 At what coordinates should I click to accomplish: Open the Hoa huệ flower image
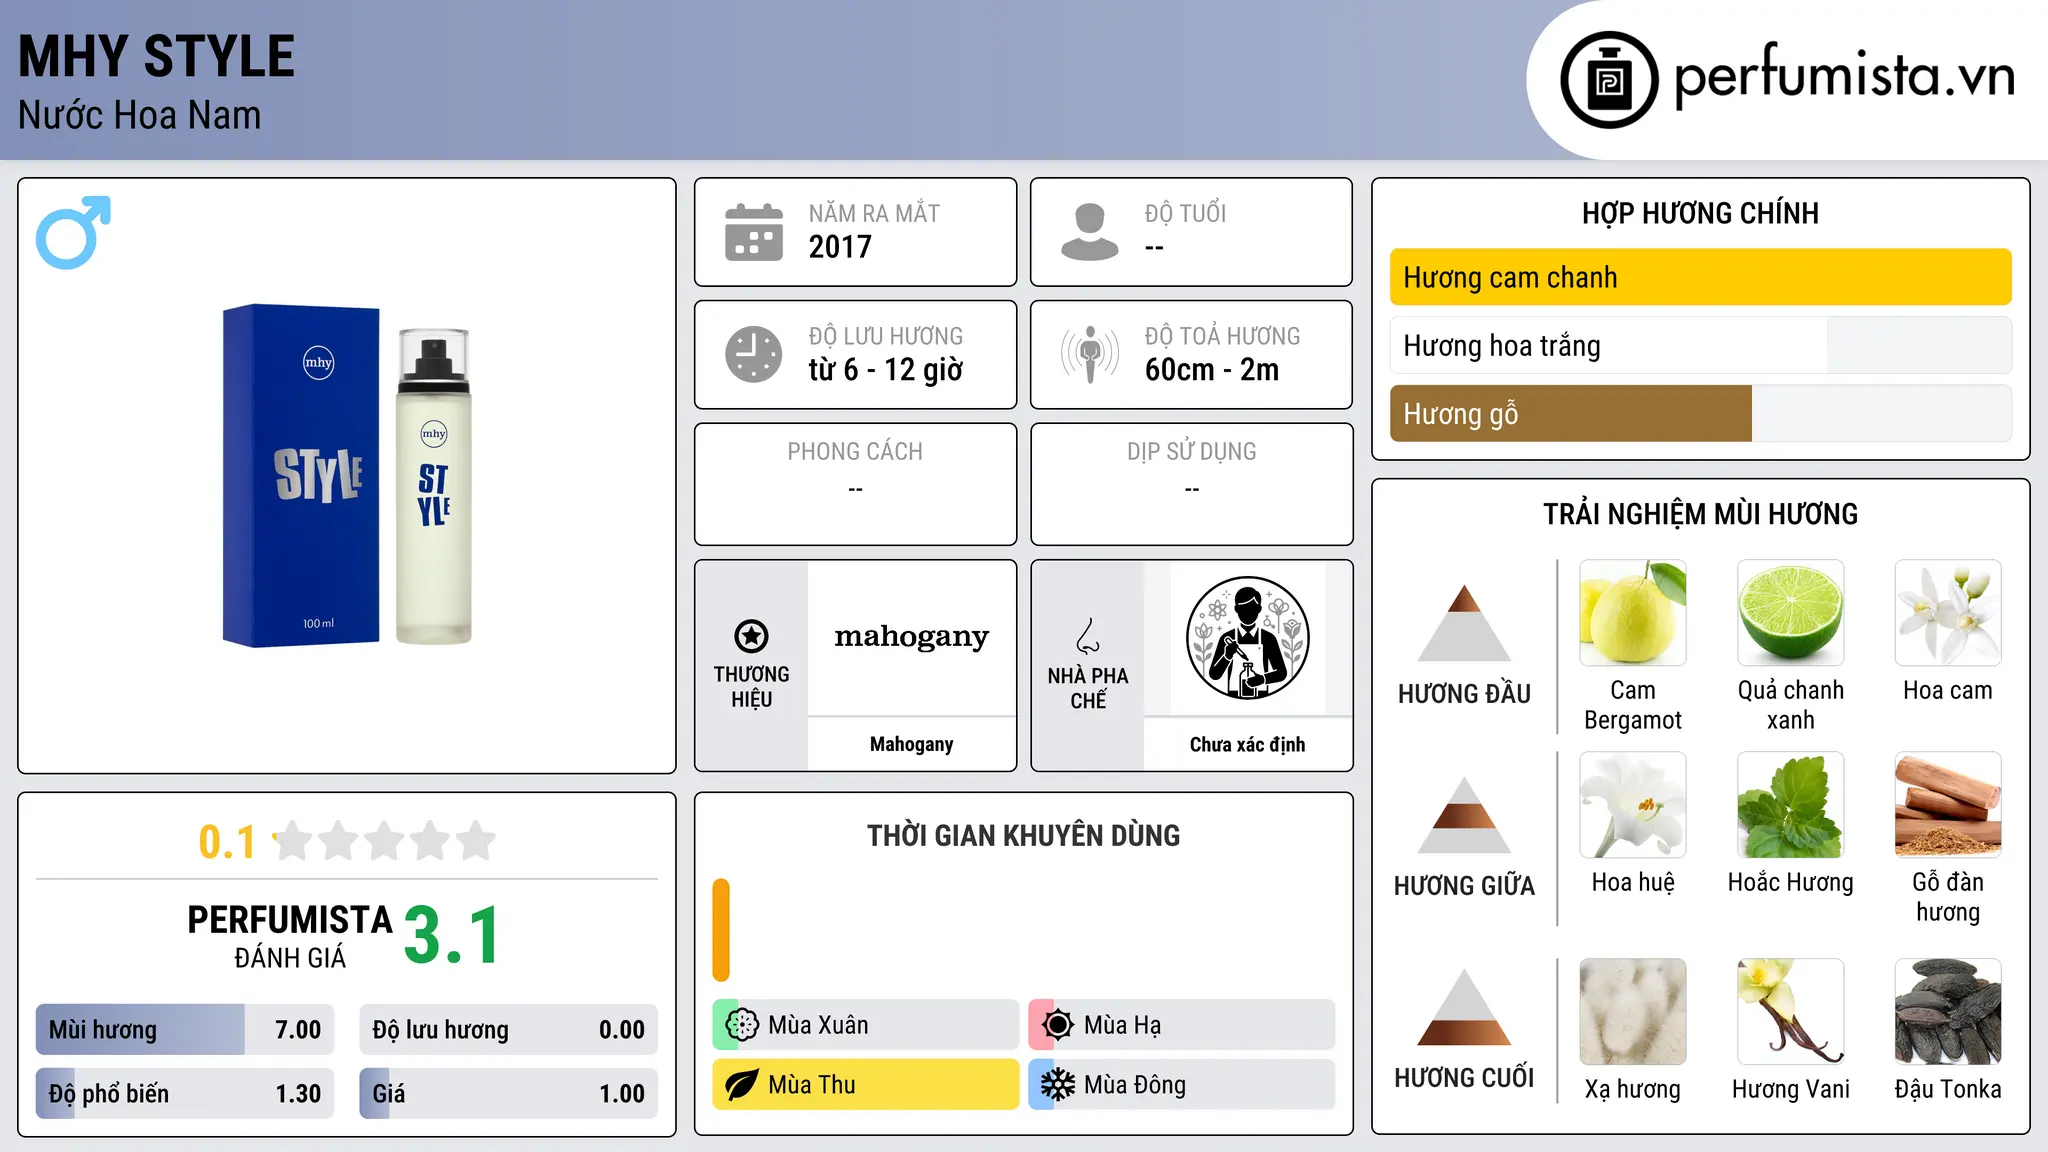point(1633,805)
